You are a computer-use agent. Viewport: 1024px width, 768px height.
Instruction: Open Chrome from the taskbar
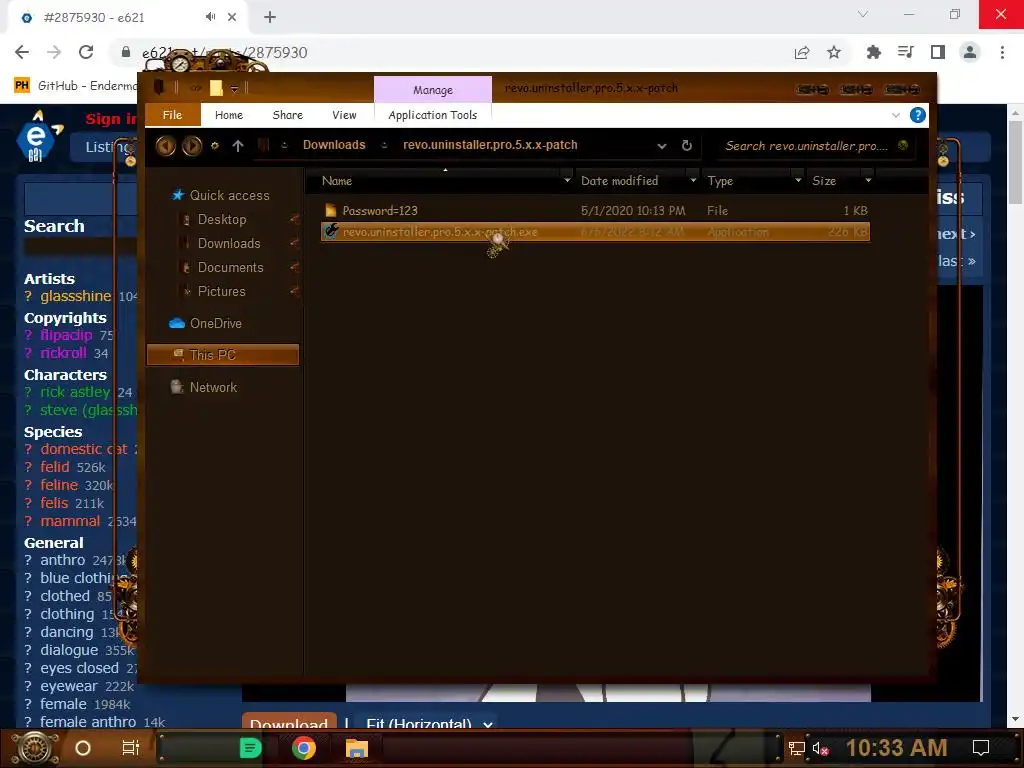click(303, 748)
